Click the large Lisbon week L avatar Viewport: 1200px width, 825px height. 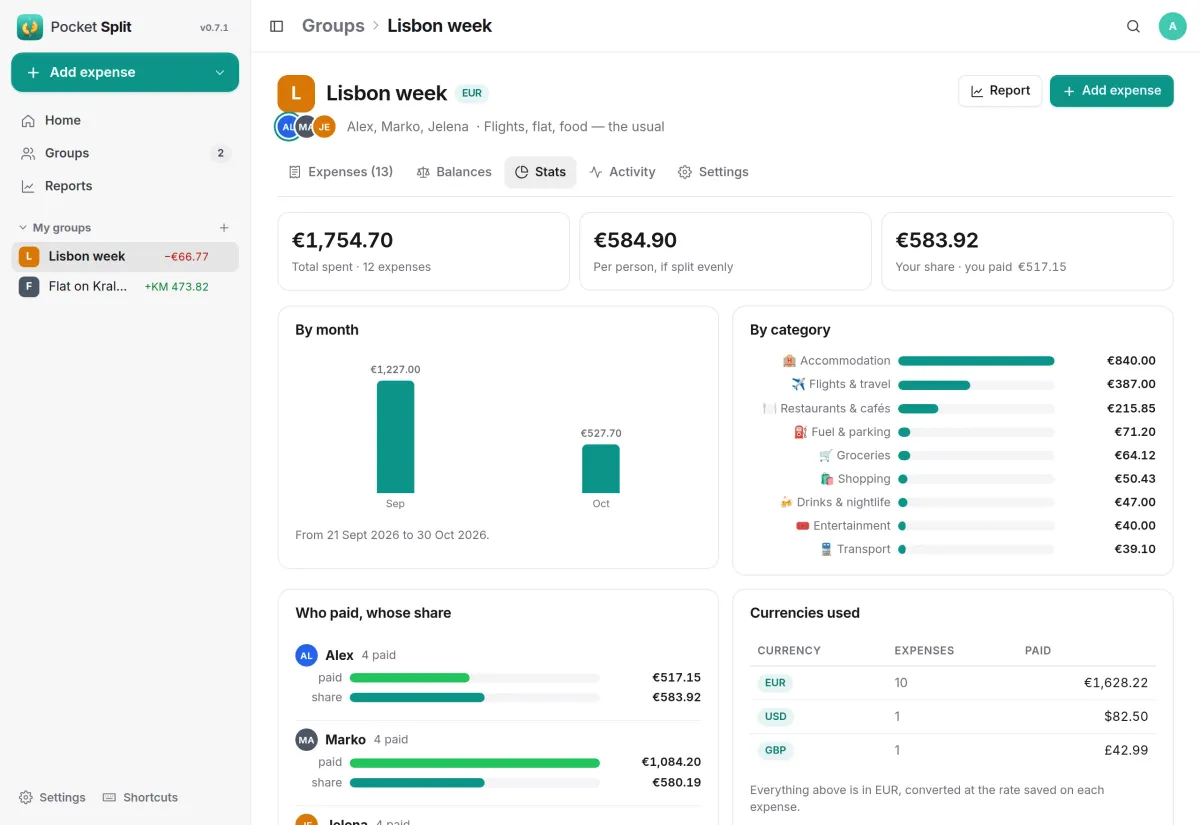point(296,94)
